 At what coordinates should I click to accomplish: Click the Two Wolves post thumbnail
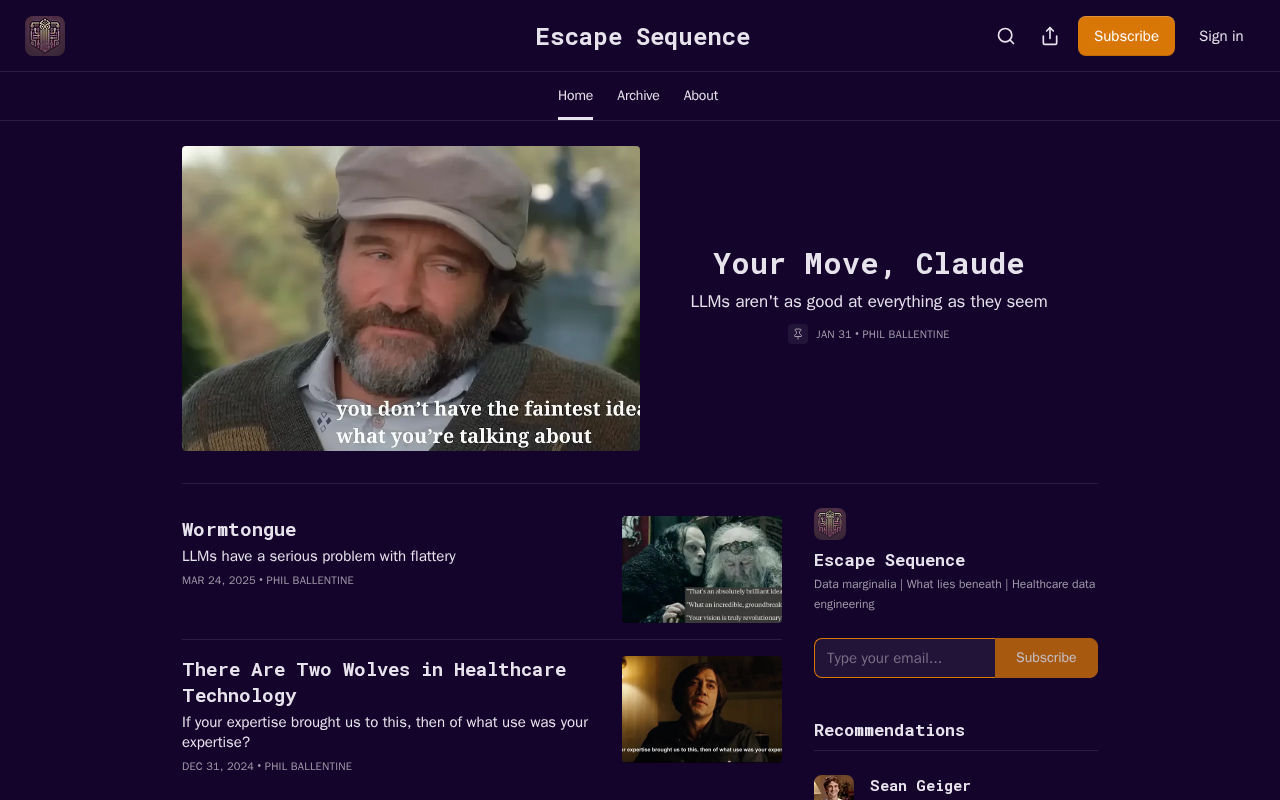tap(702, 709)
